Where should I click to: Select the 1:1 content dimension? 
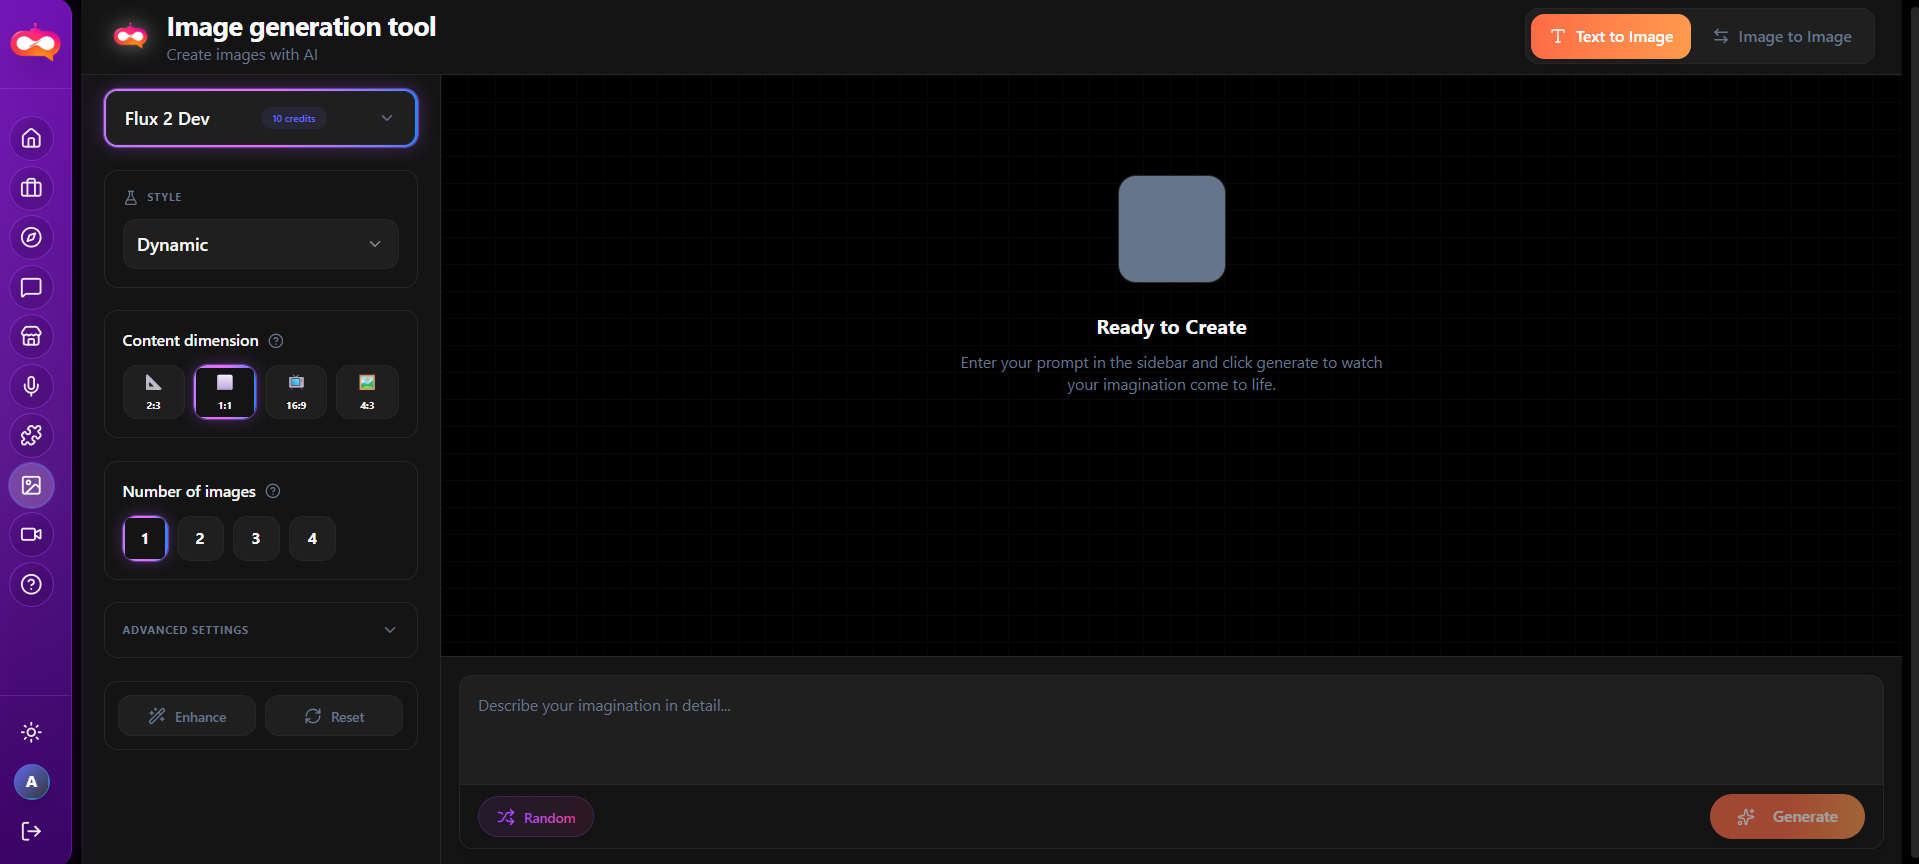click(225, 392)
